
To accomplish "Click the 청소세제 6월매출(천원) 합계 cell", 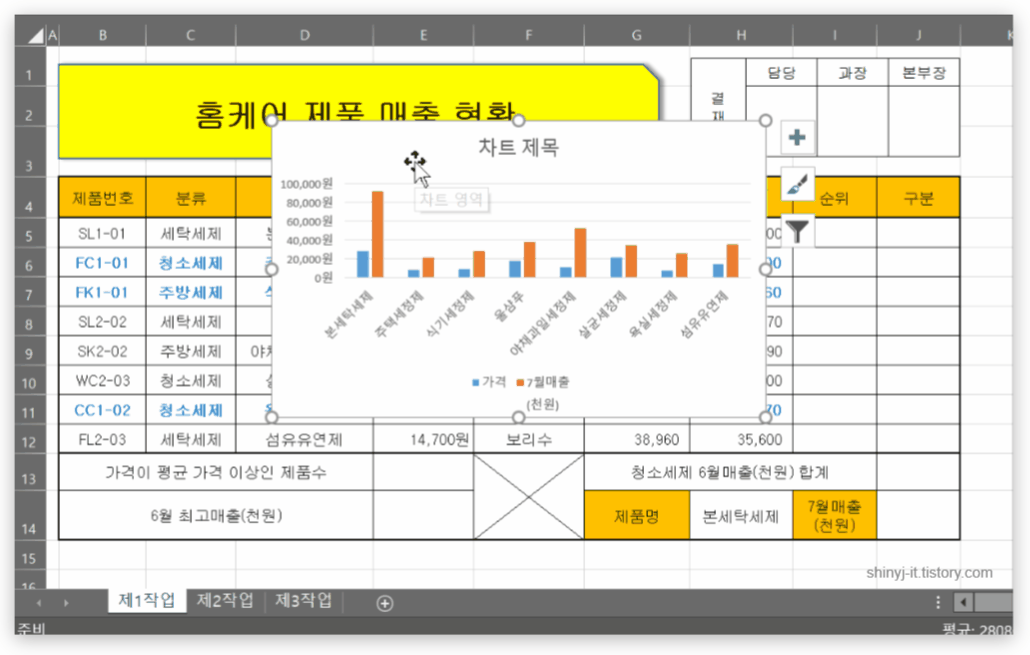I will pos(730,472).
